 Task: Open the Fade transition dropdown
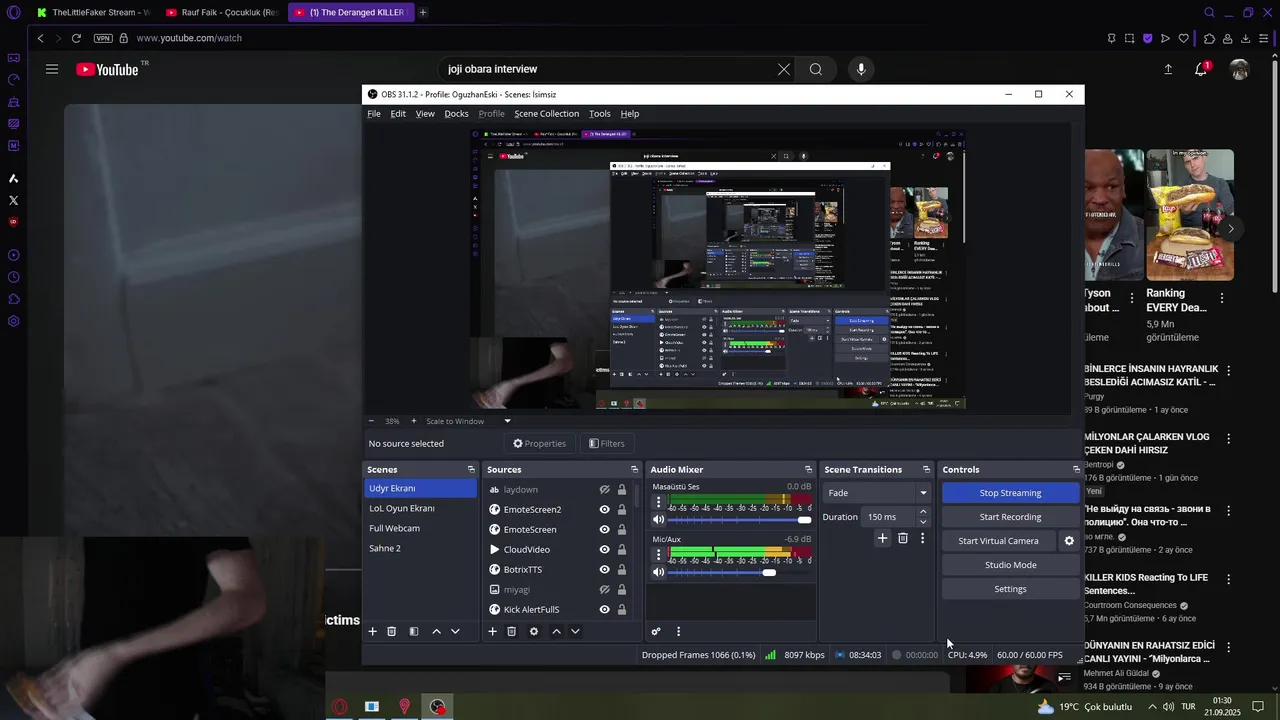[x=877, y=493]
